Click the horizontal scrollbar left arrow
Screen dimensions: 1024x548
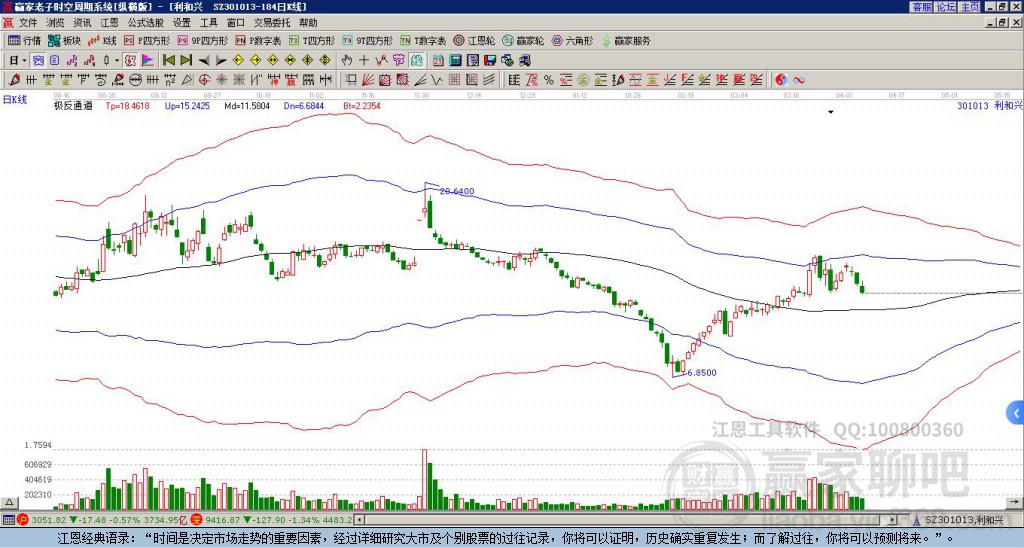tap(359, 520)
